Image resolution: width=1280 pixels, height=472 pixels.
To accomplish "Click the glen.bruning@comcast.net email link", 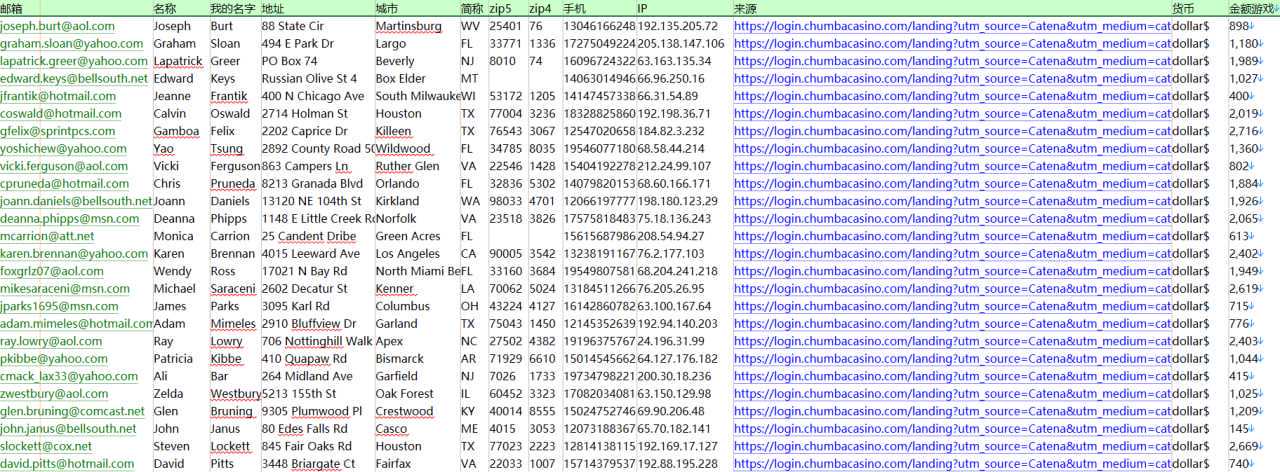I will pos(72,411).
